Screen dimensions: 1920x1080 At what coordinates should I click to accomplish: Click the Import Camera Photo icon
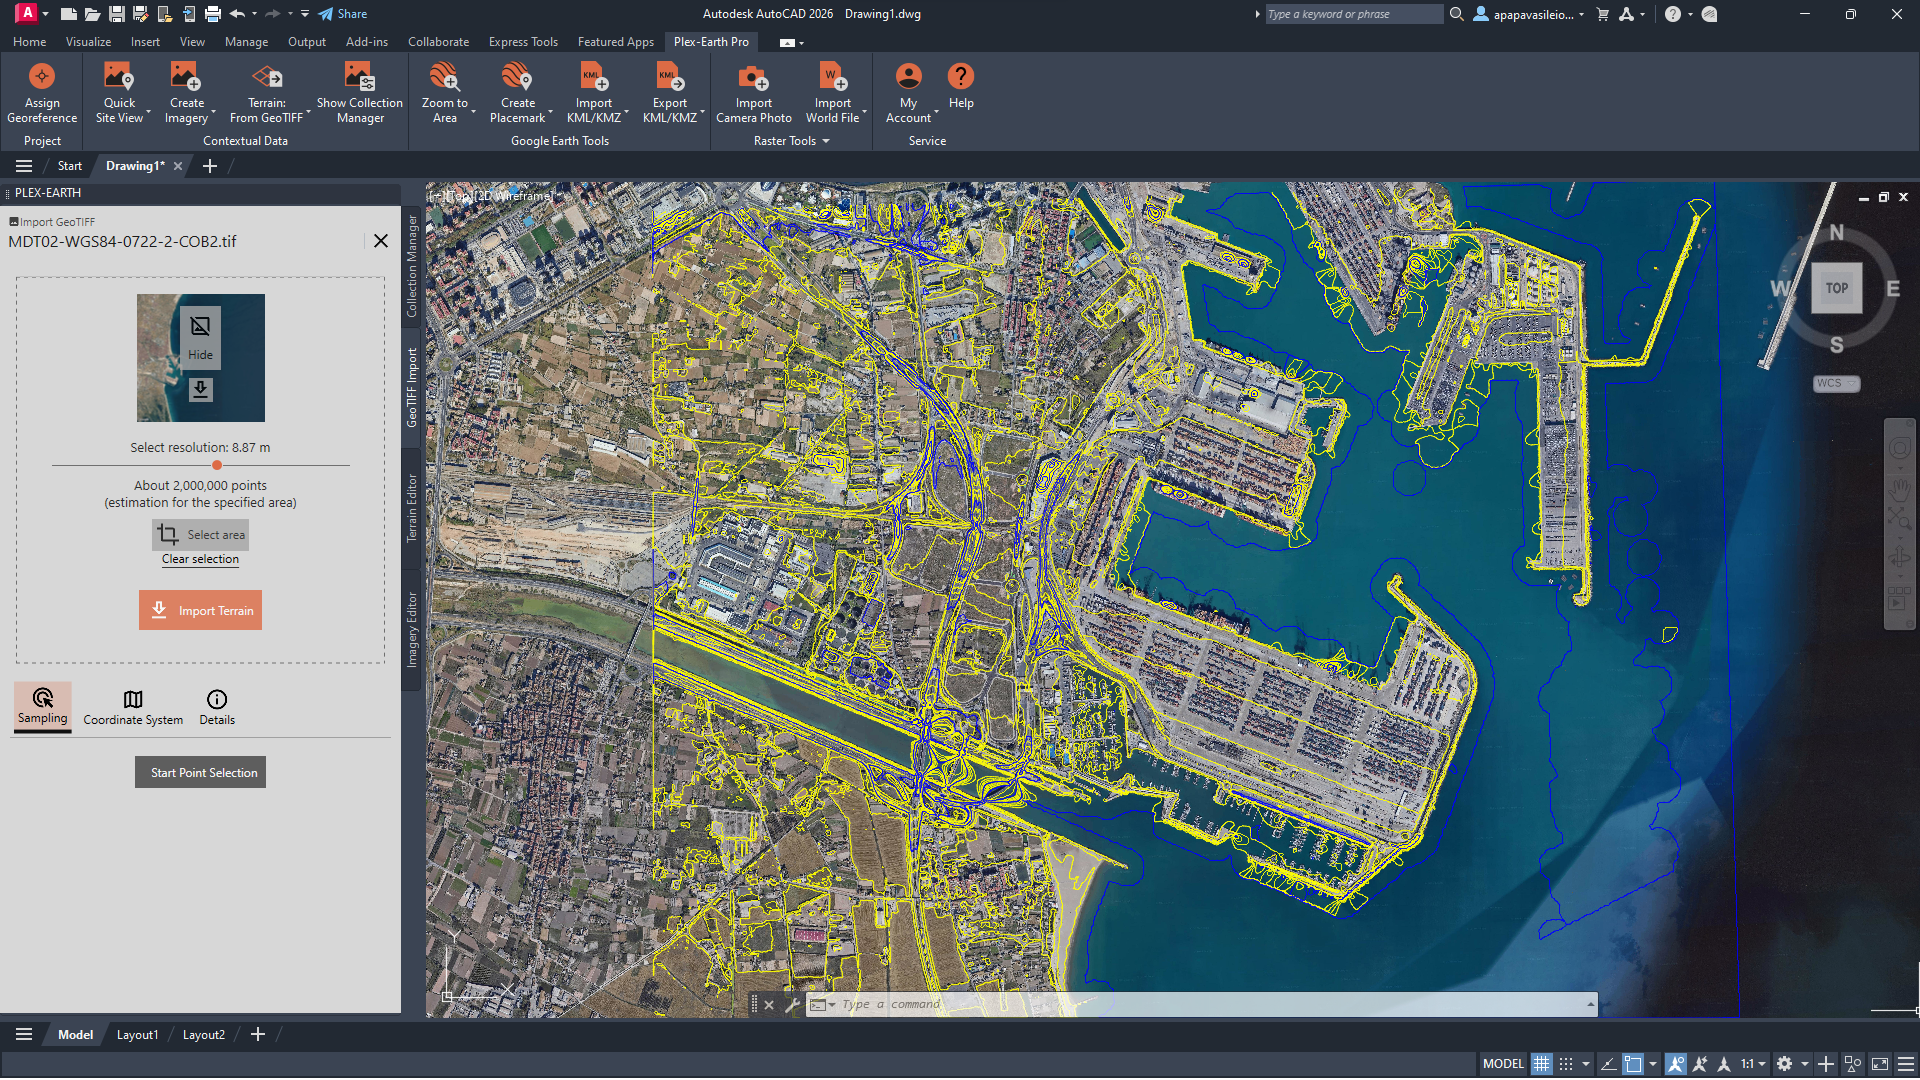[x=753, y=77]
